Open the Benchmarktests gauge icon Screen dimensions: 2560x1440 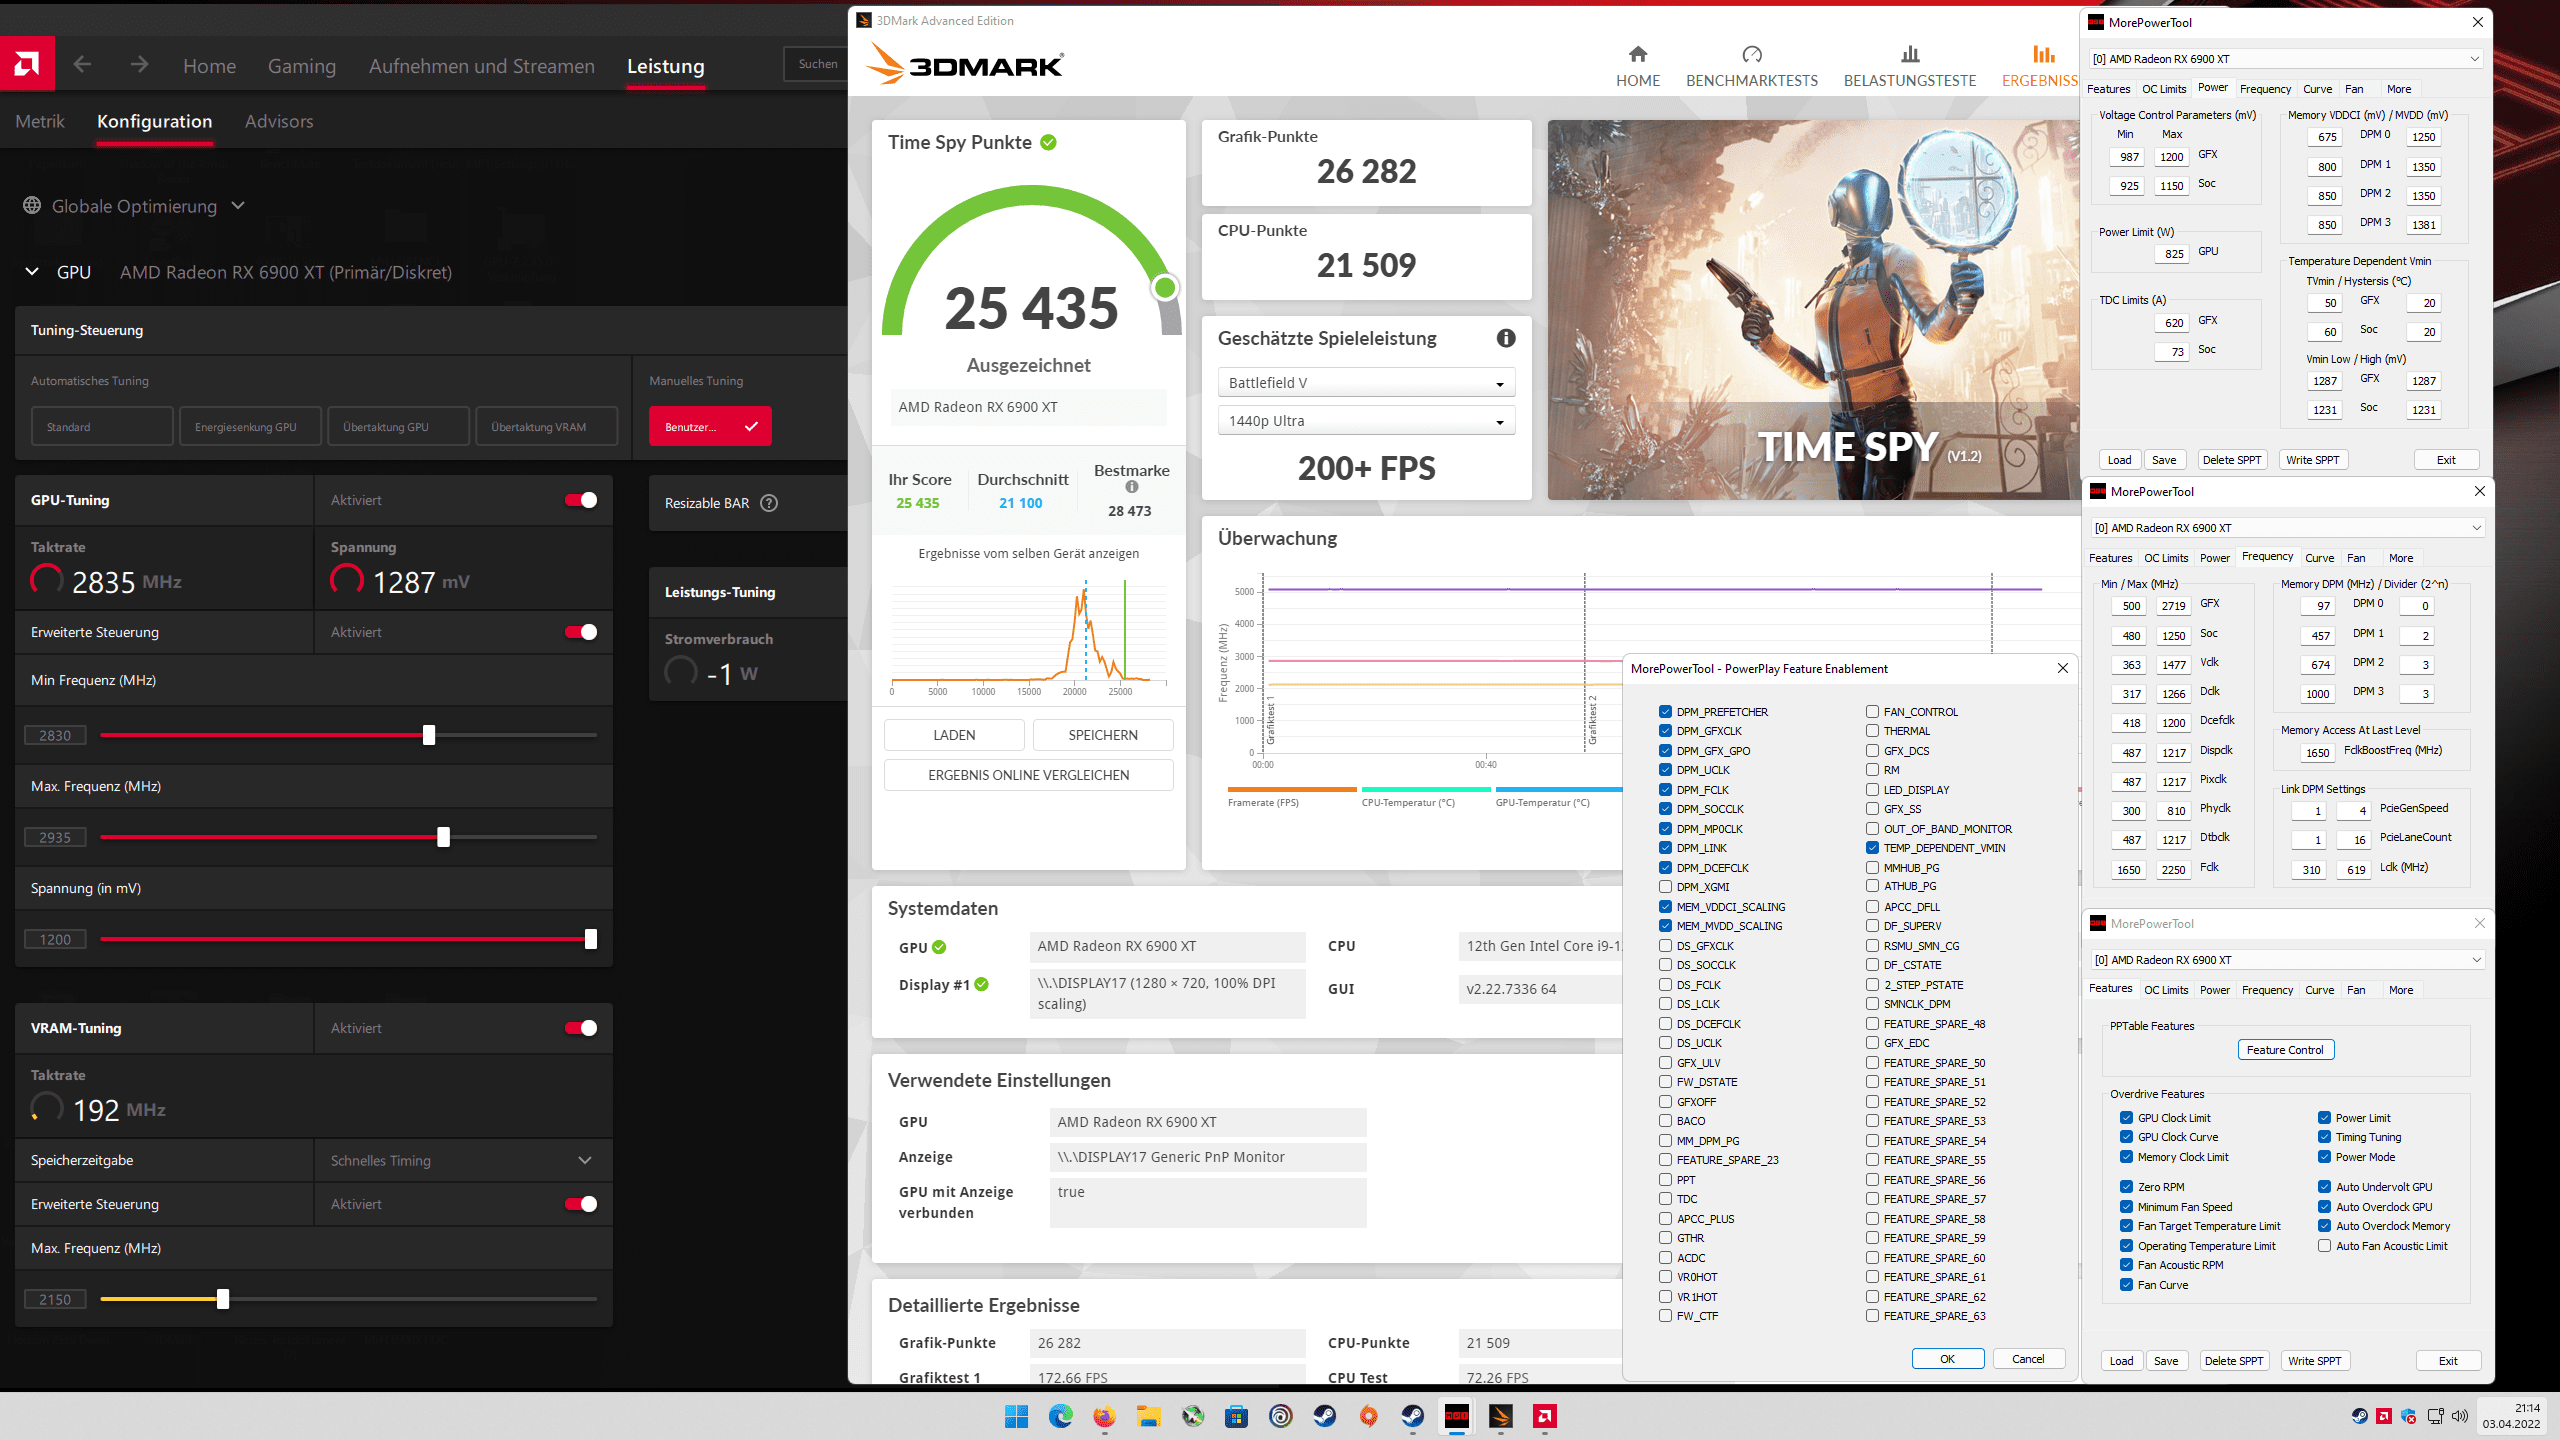point(1751,55)
